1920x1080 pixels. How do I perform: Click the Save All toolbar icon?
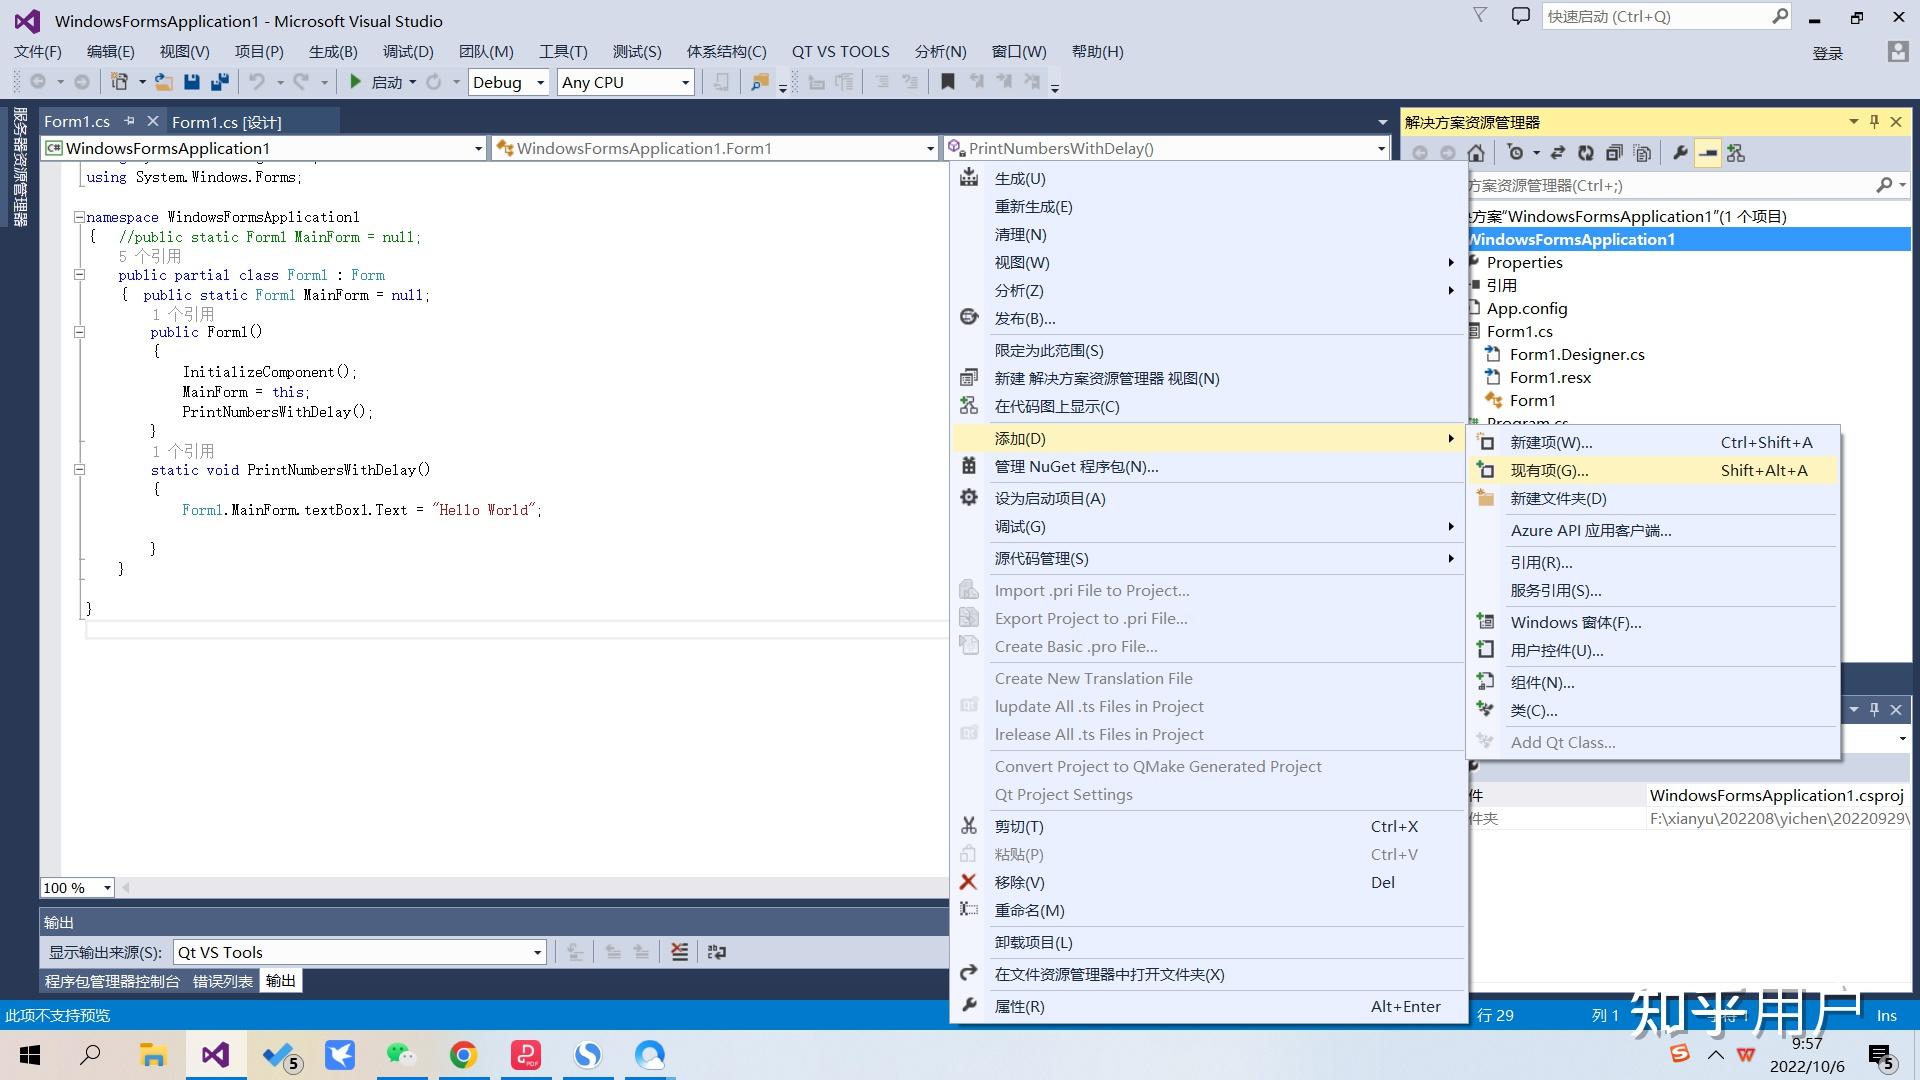click(x=219, y=82)
